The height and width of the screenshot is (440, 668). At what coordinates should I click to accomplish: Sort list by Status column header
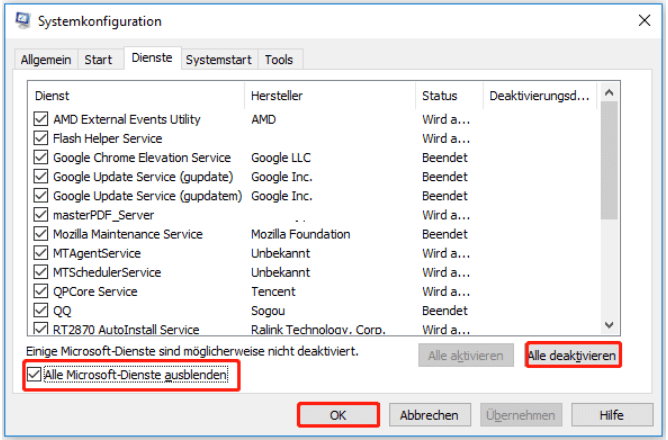[440, 96]
